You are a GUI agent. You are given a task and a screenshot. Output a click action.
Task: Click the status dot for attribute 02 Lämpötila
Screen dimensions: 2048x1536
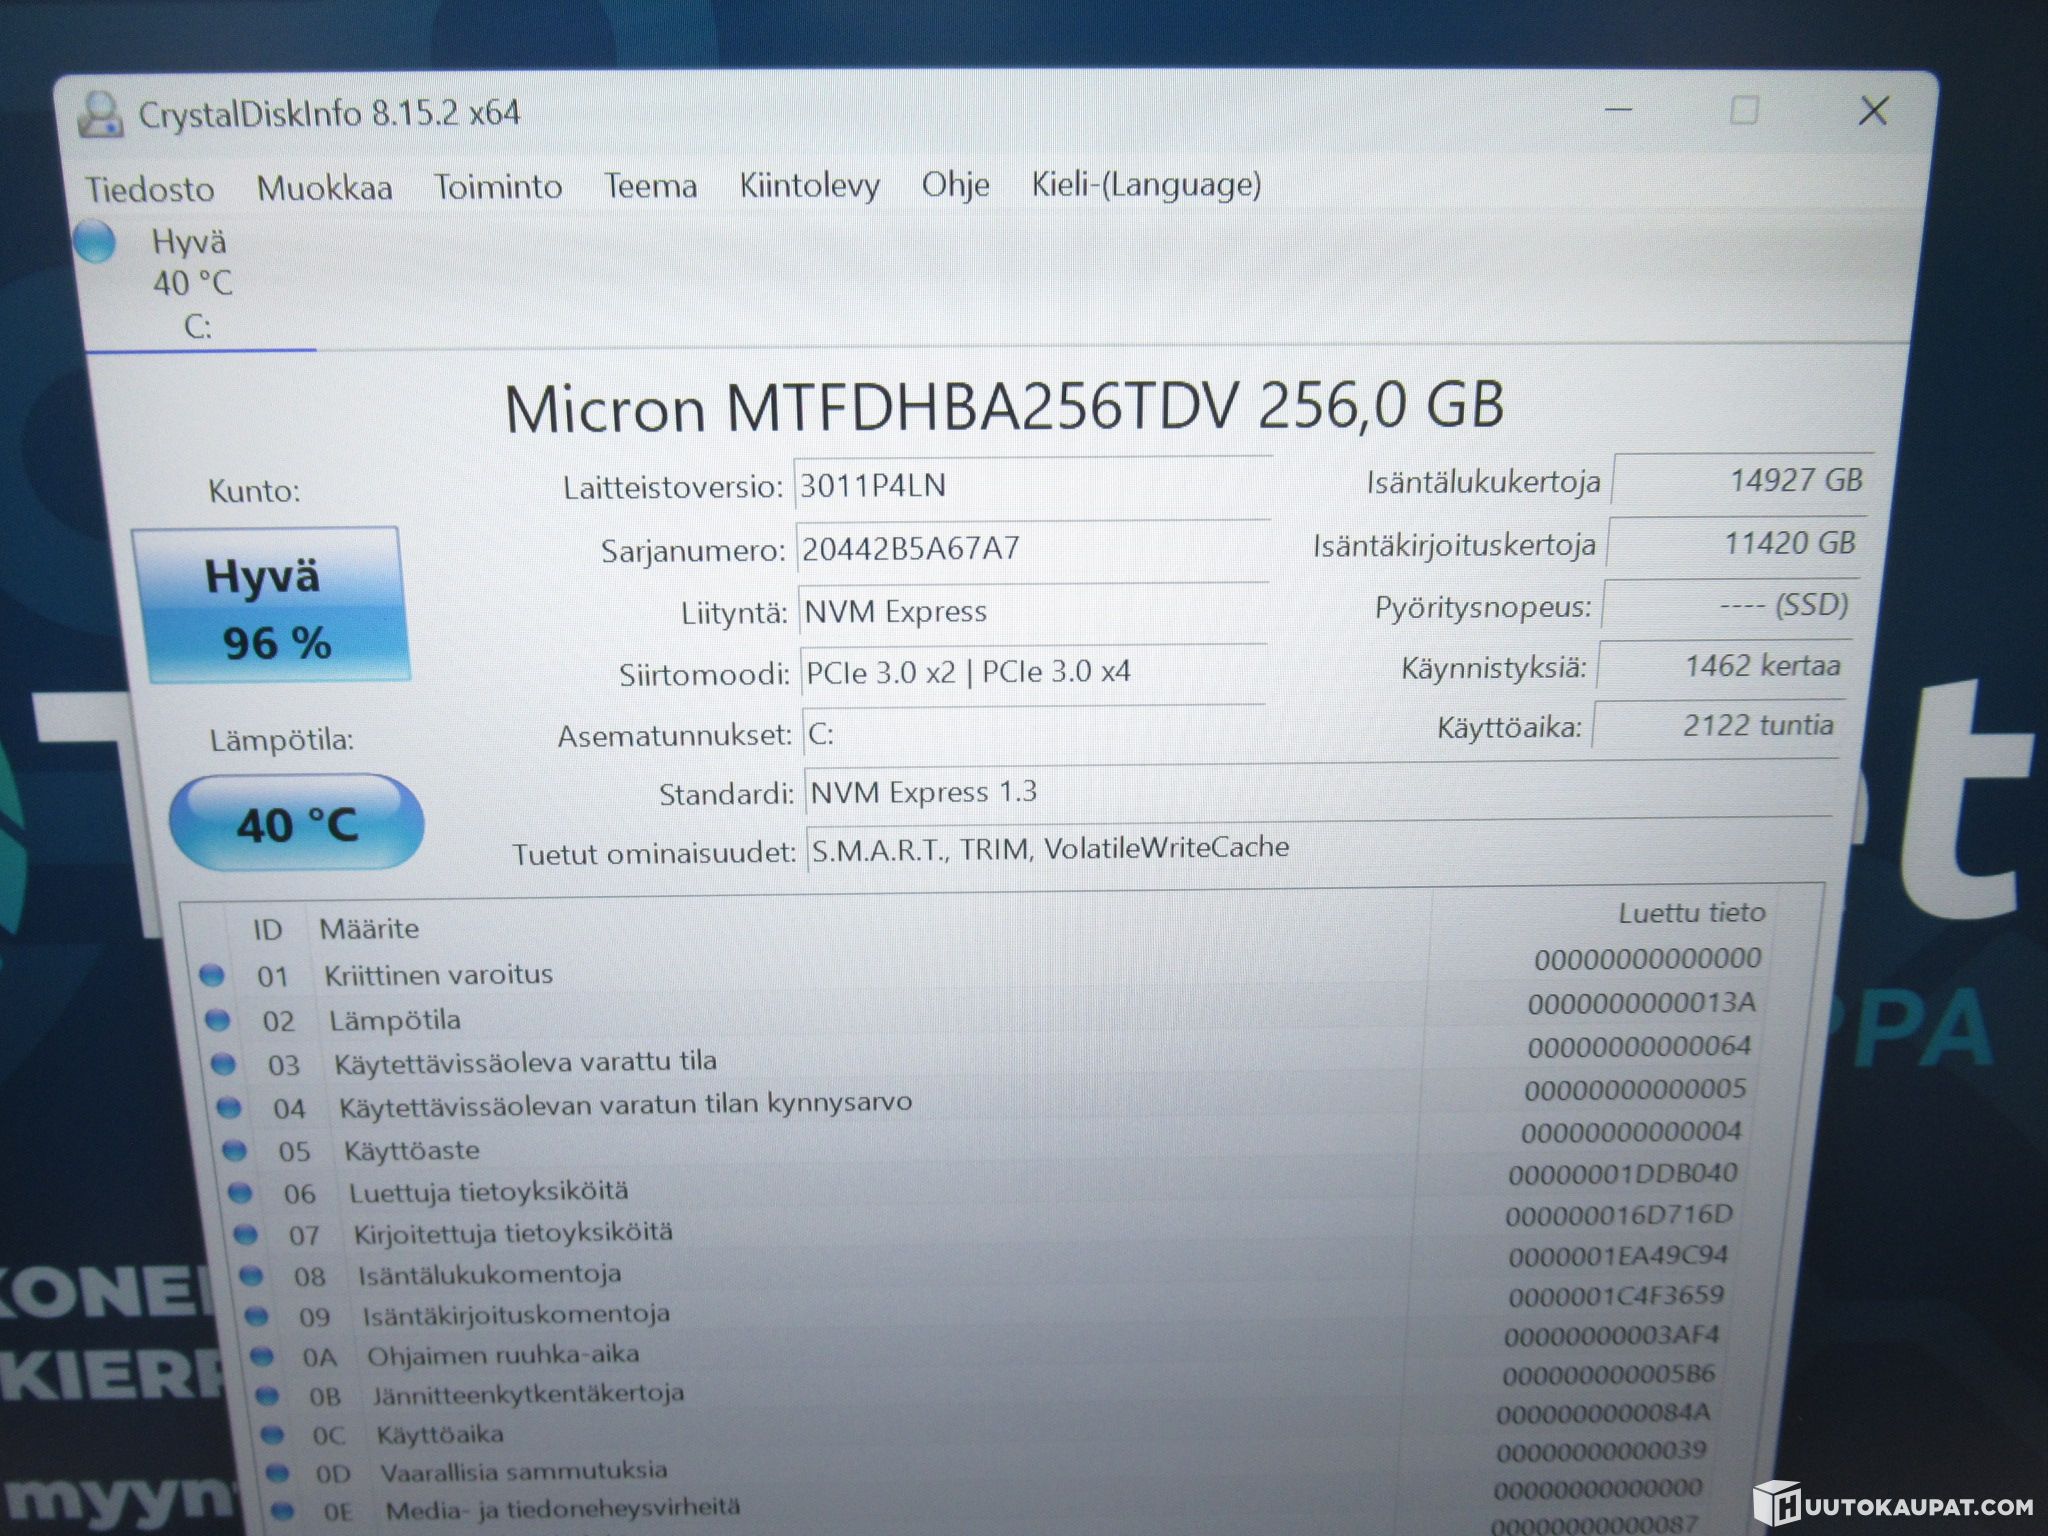[217, 1020]
